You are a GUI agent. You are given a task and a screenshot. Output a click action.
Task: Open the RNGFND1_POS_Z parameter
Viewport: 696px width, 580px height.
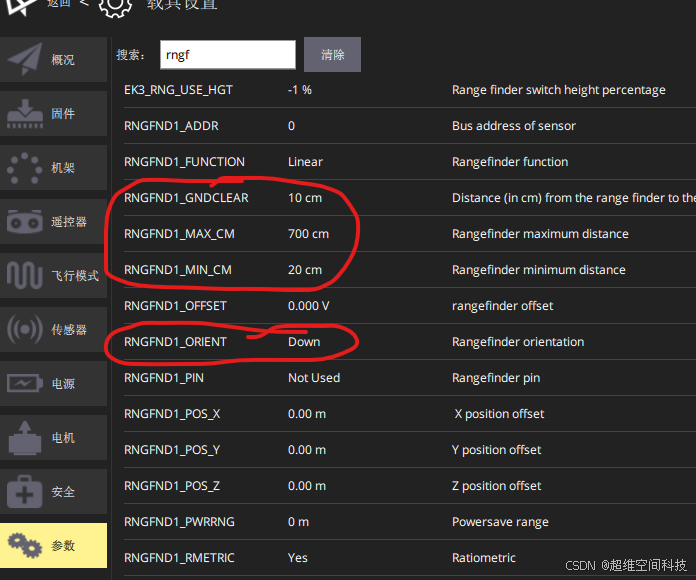pyautogui.click(x=172, y=486)
